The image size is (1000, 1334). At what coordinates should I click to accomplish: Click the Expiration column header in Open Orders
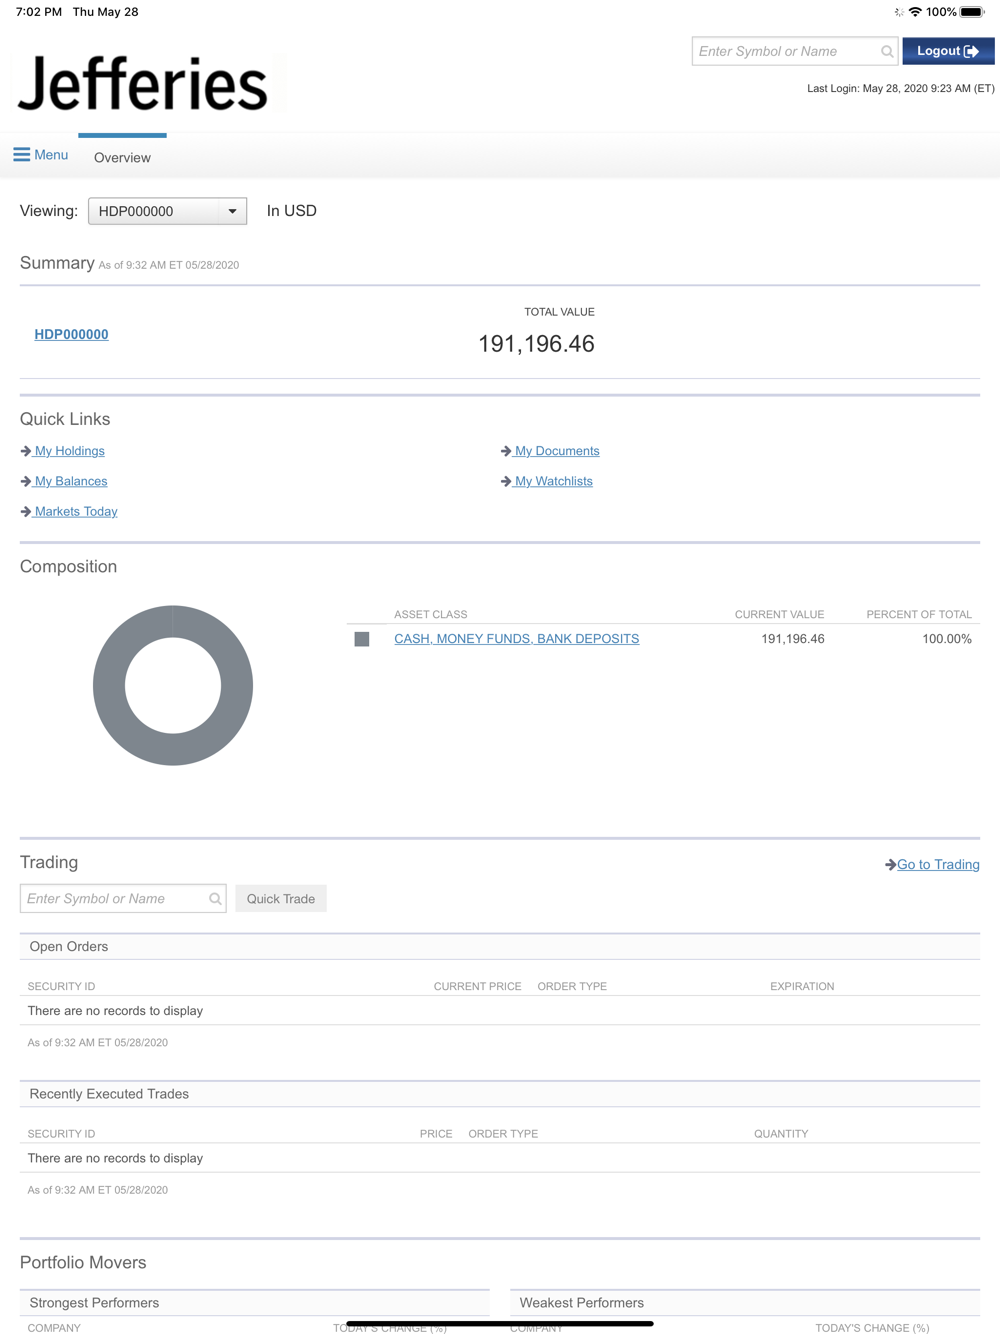tap(802, 986)
